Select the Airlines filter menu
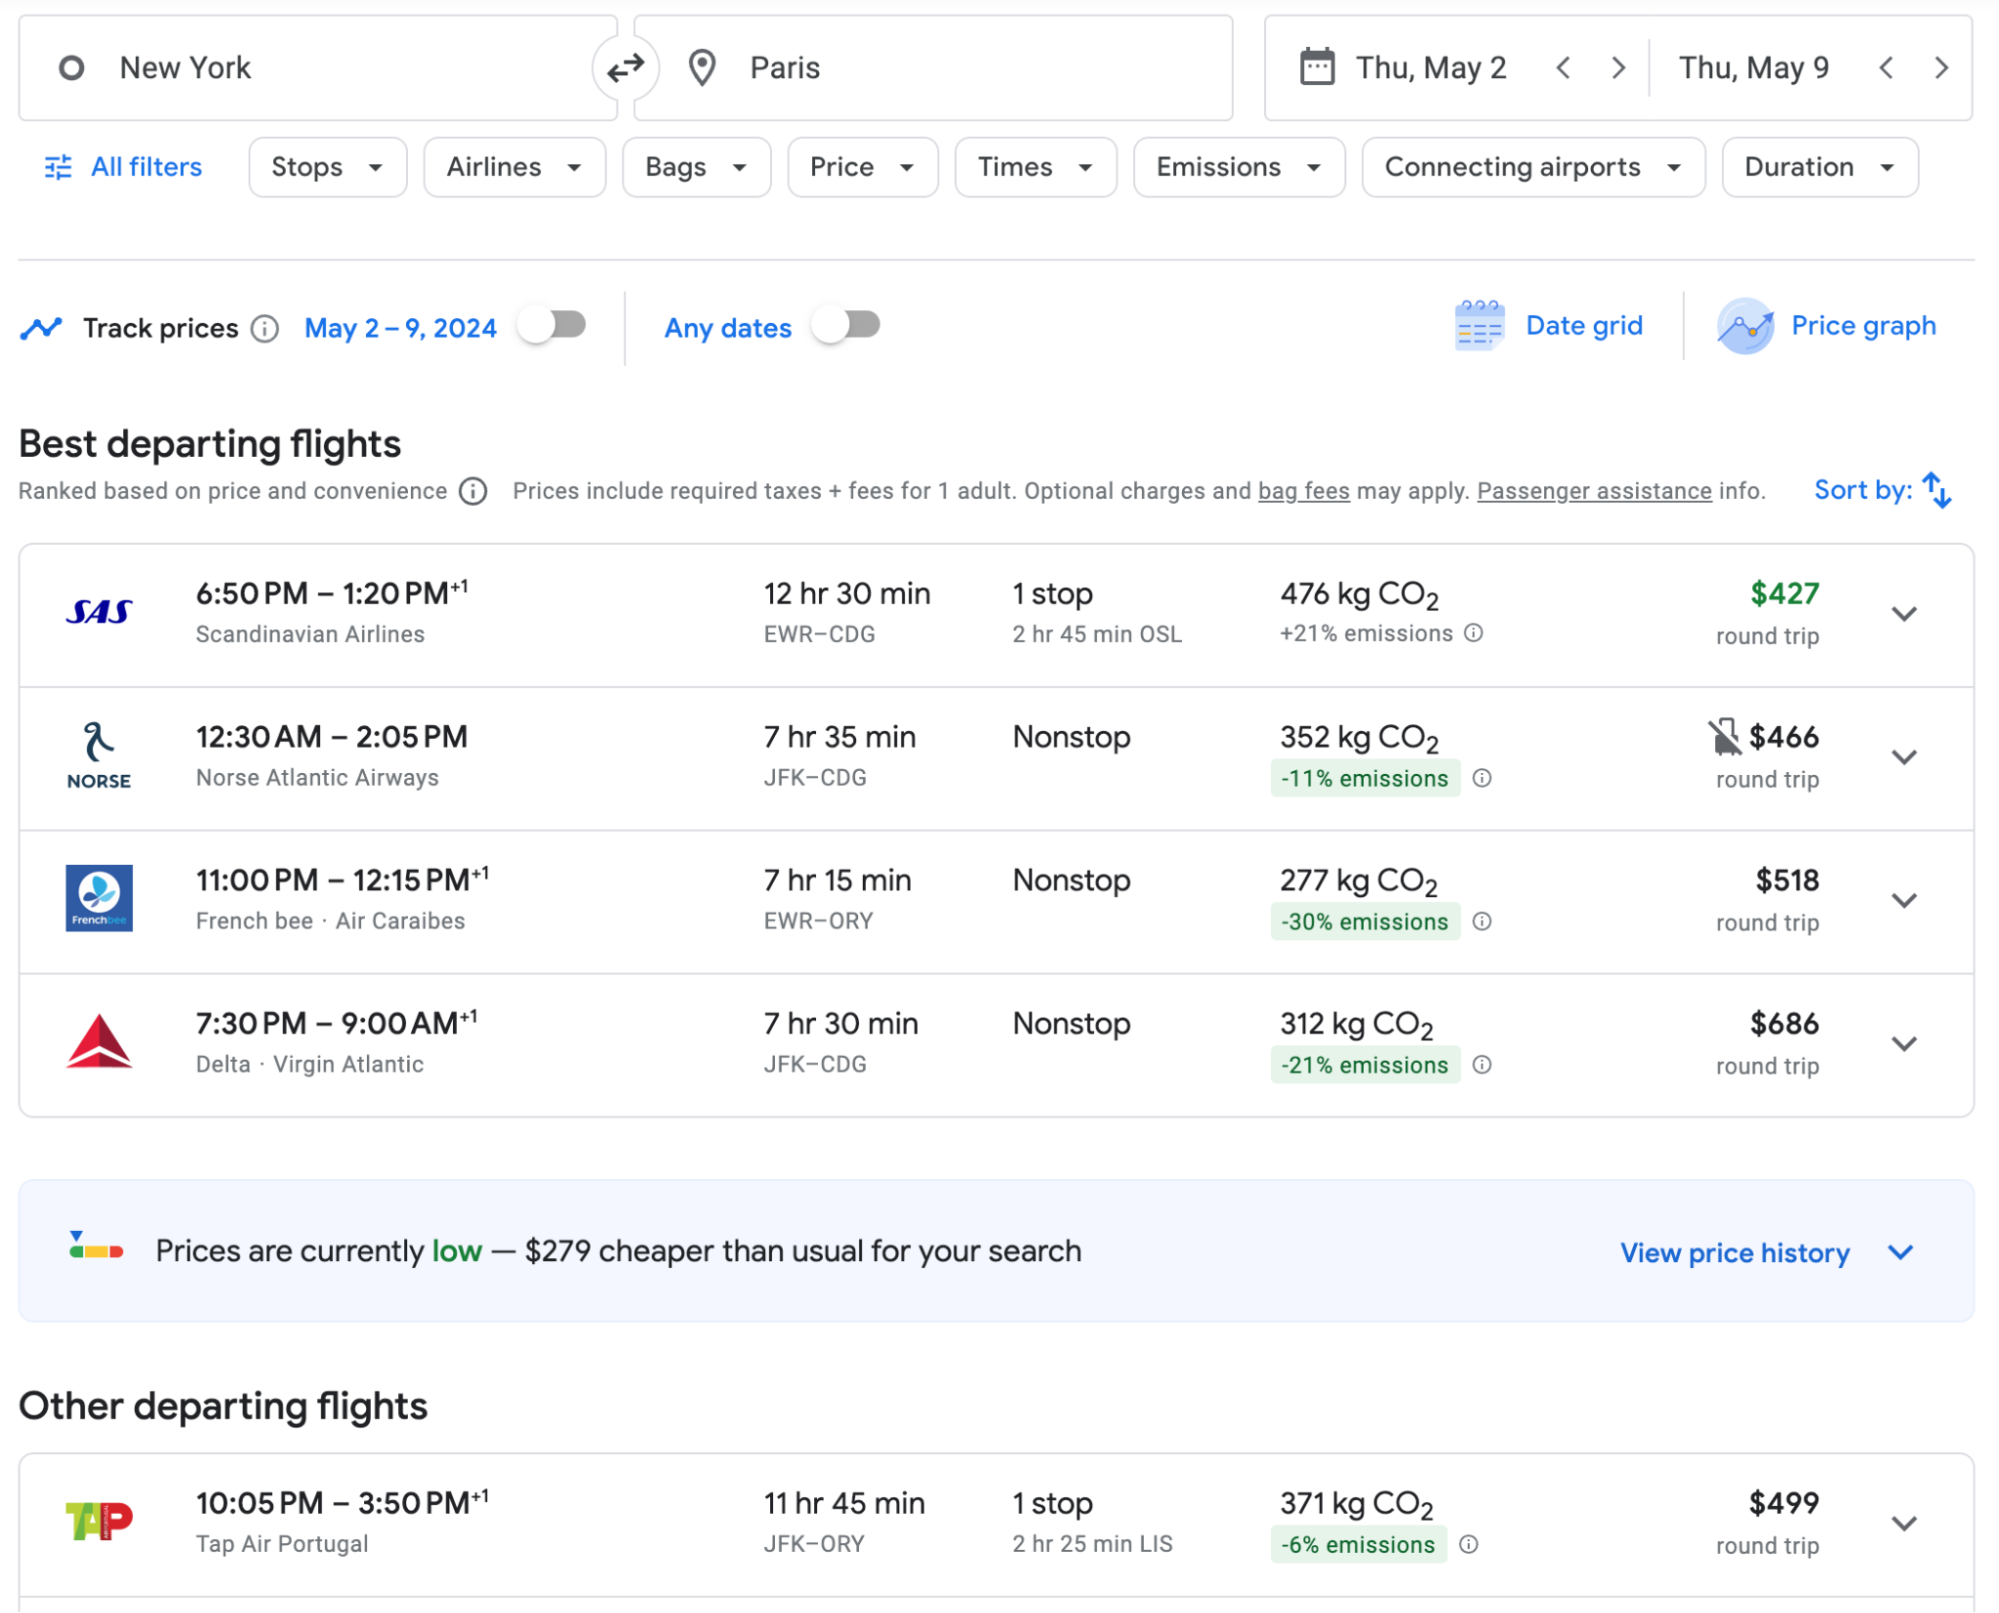Screen dimensions: 1999x1613 (x=510, y=165)
